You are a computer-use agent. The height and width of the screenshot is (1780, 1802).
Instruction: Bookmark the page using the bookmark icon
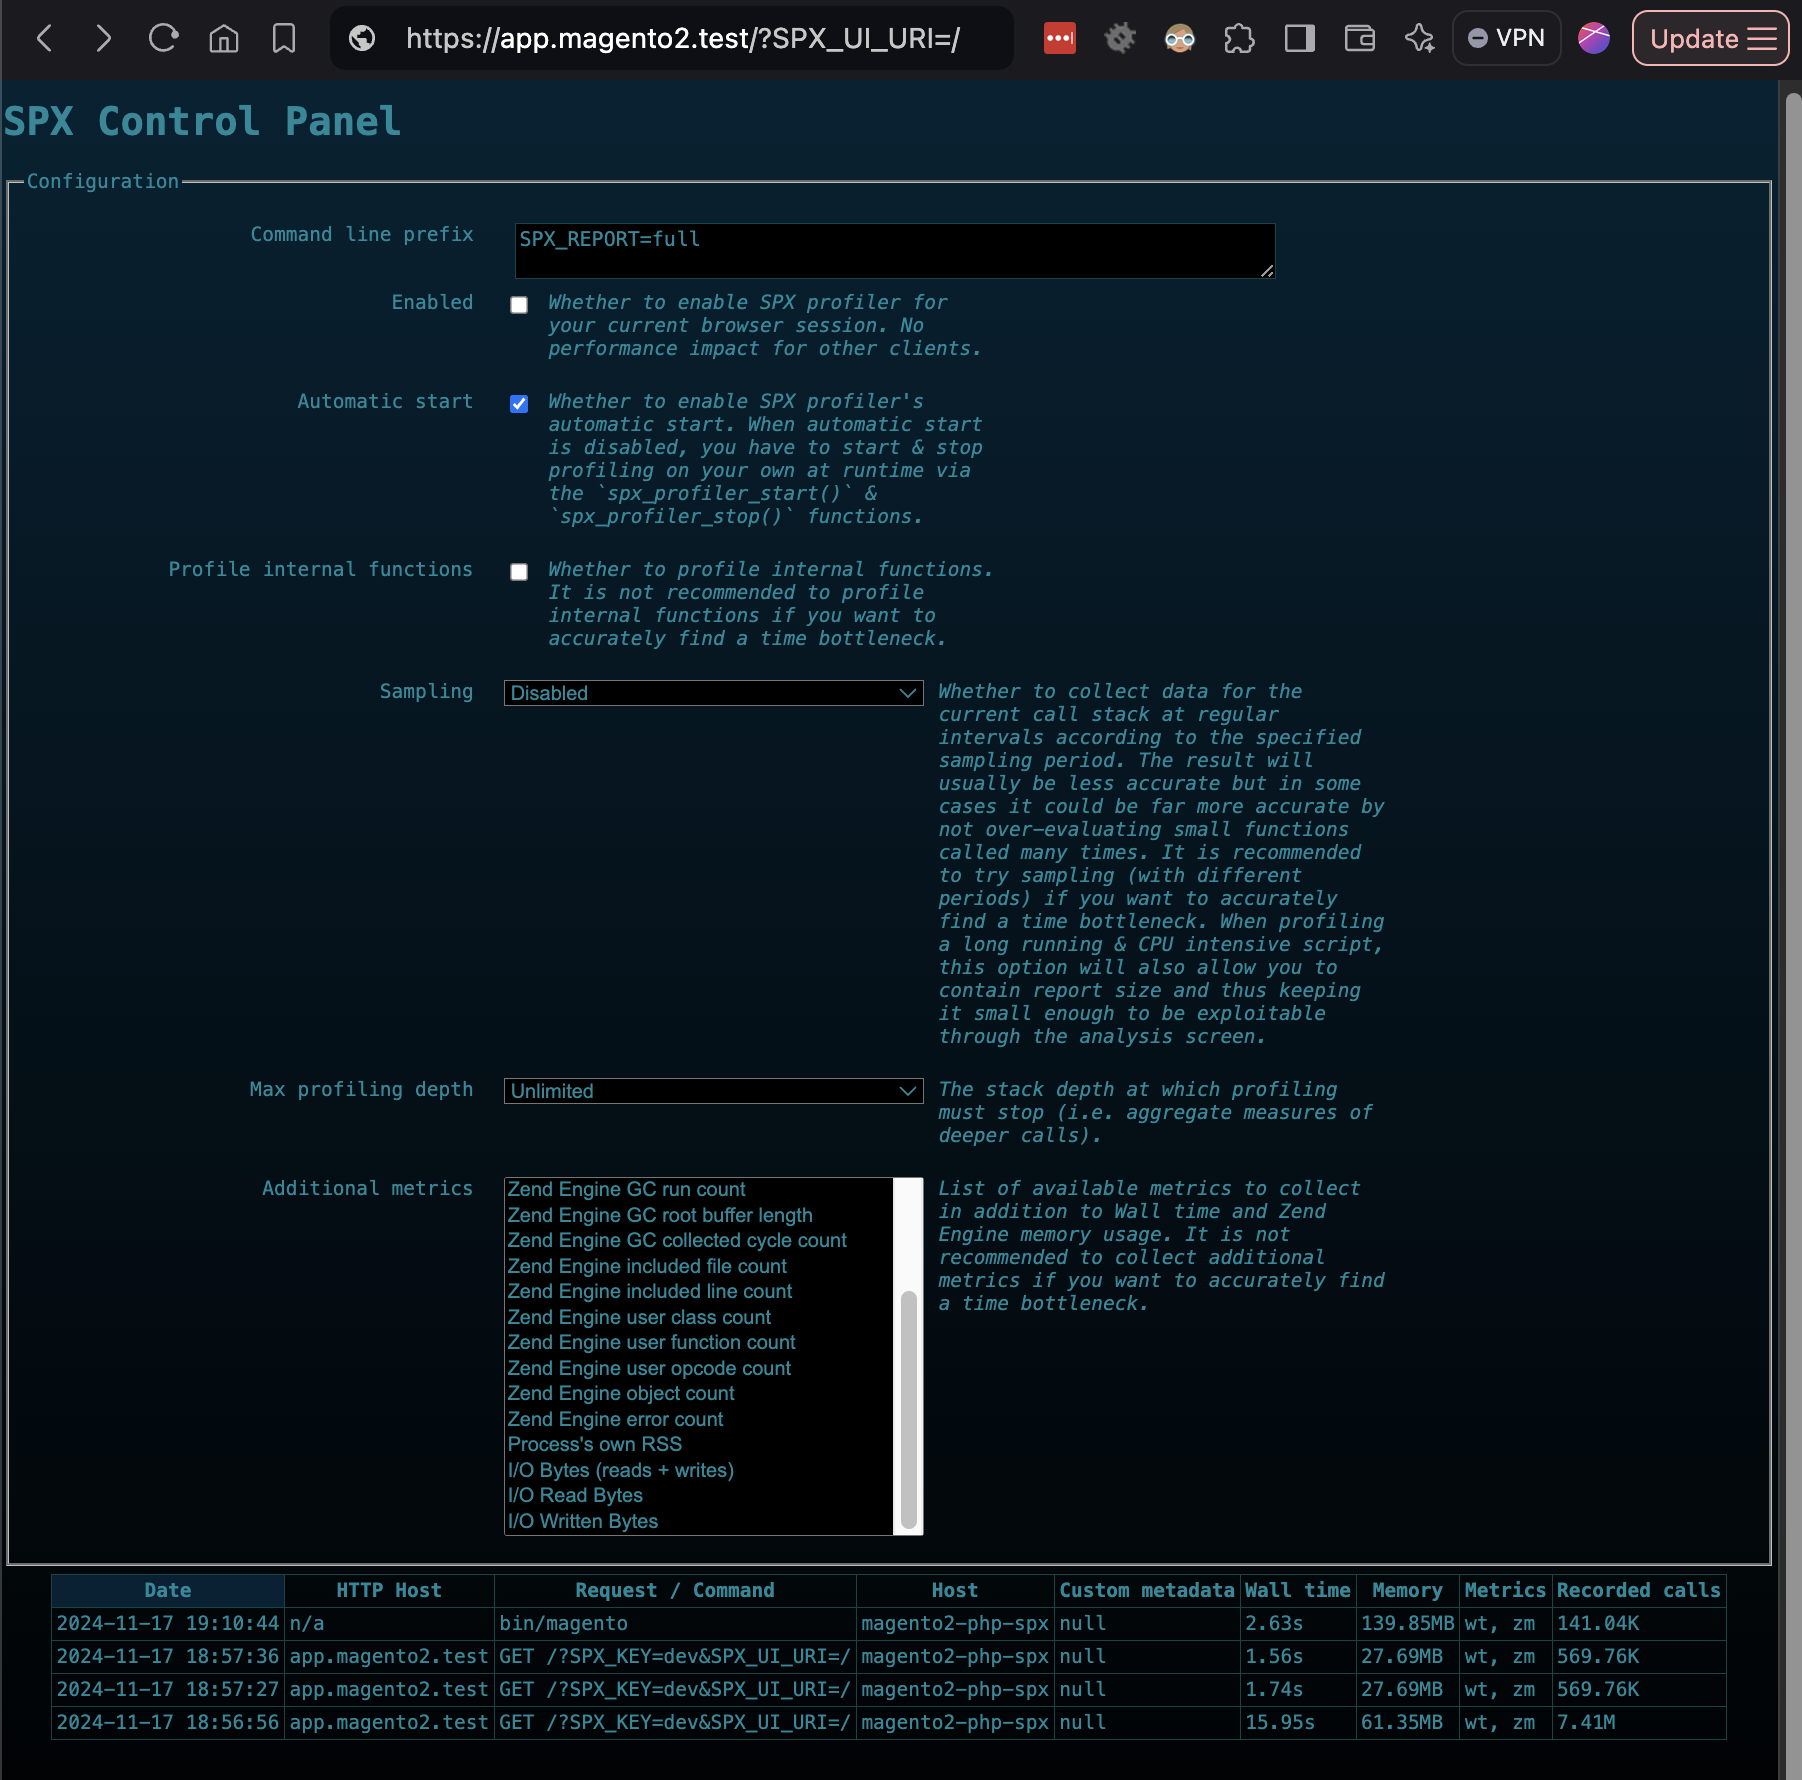283,38
